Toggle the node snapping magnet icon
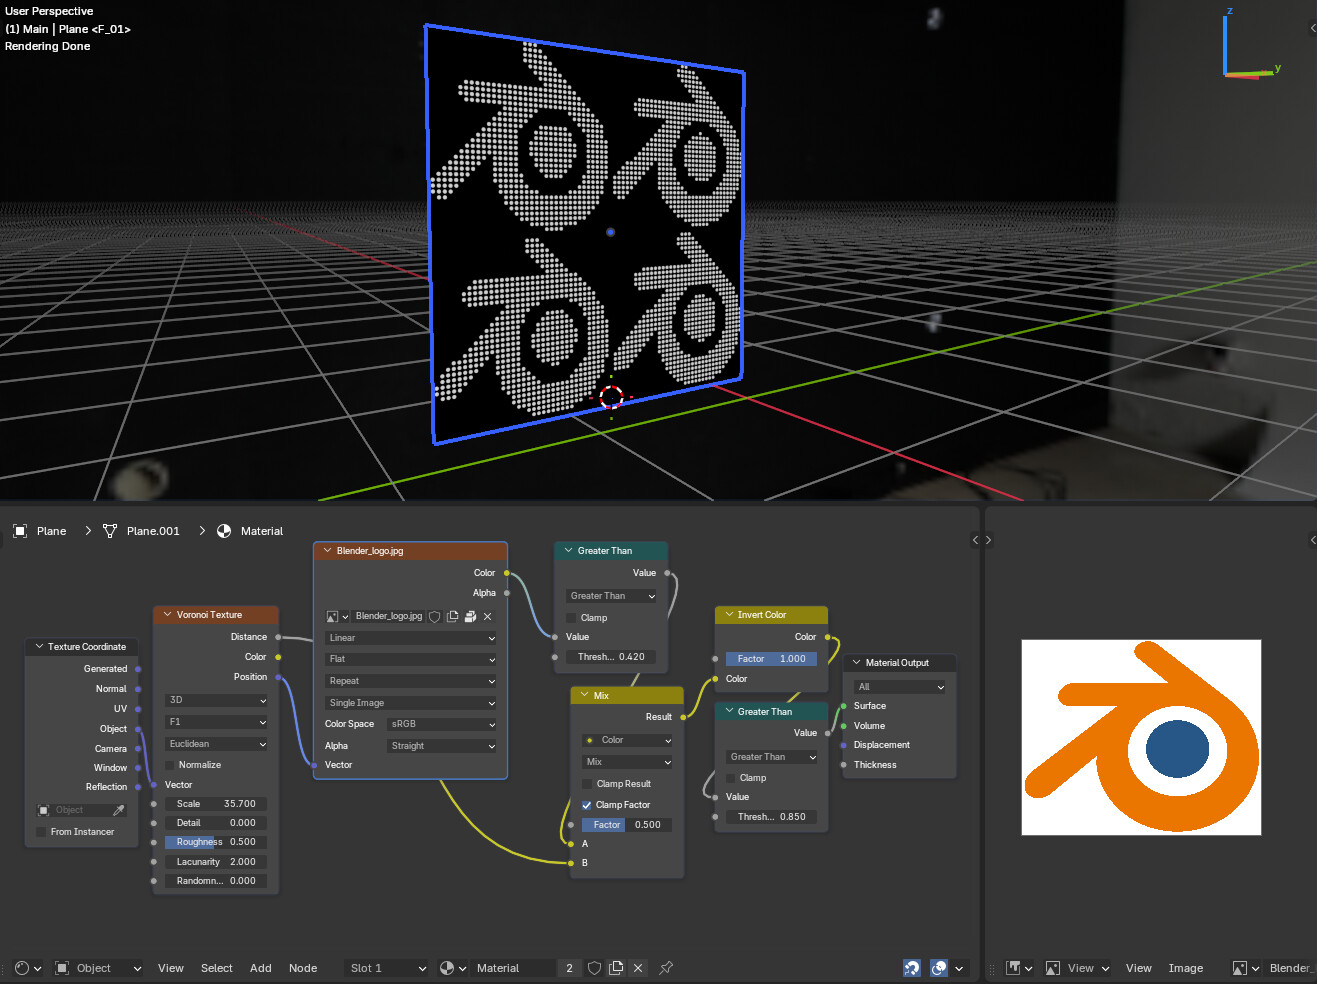Image resolution: width=1317 pixels, height=984 pixels. 912,968
